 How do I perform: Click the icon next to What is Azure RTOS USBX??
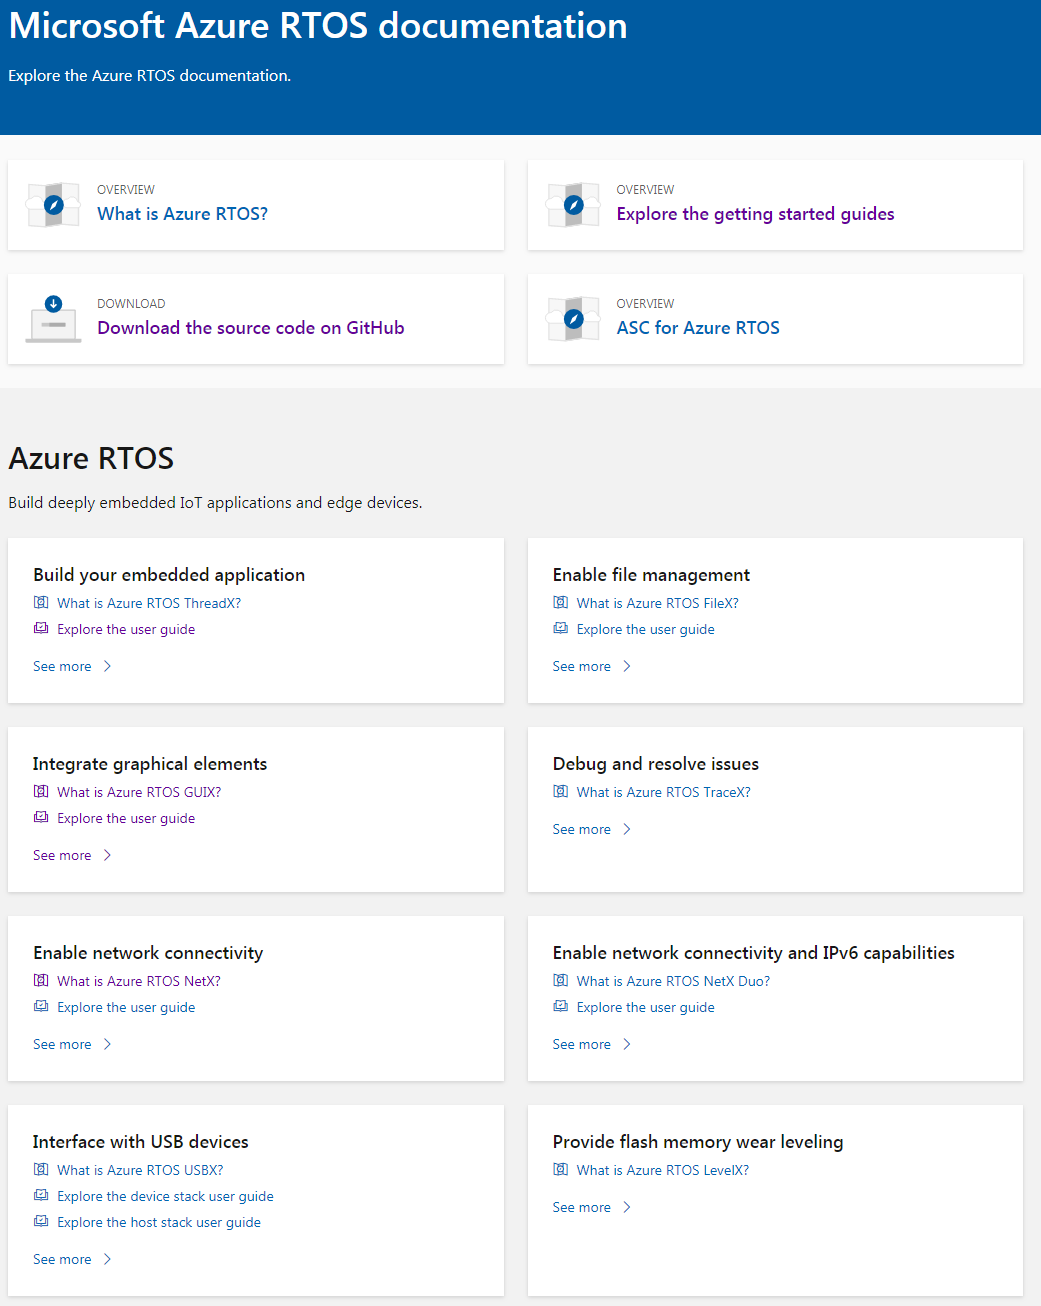(x=41, y=1170)
